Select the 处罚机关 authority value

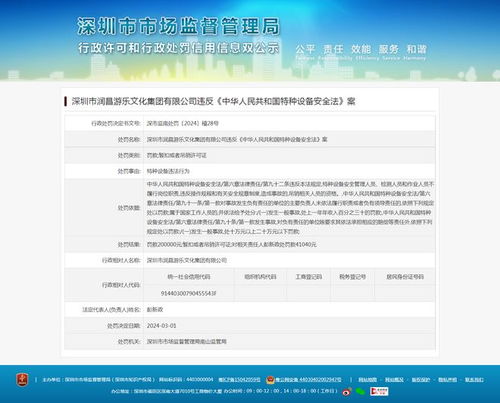coord(187,342)
